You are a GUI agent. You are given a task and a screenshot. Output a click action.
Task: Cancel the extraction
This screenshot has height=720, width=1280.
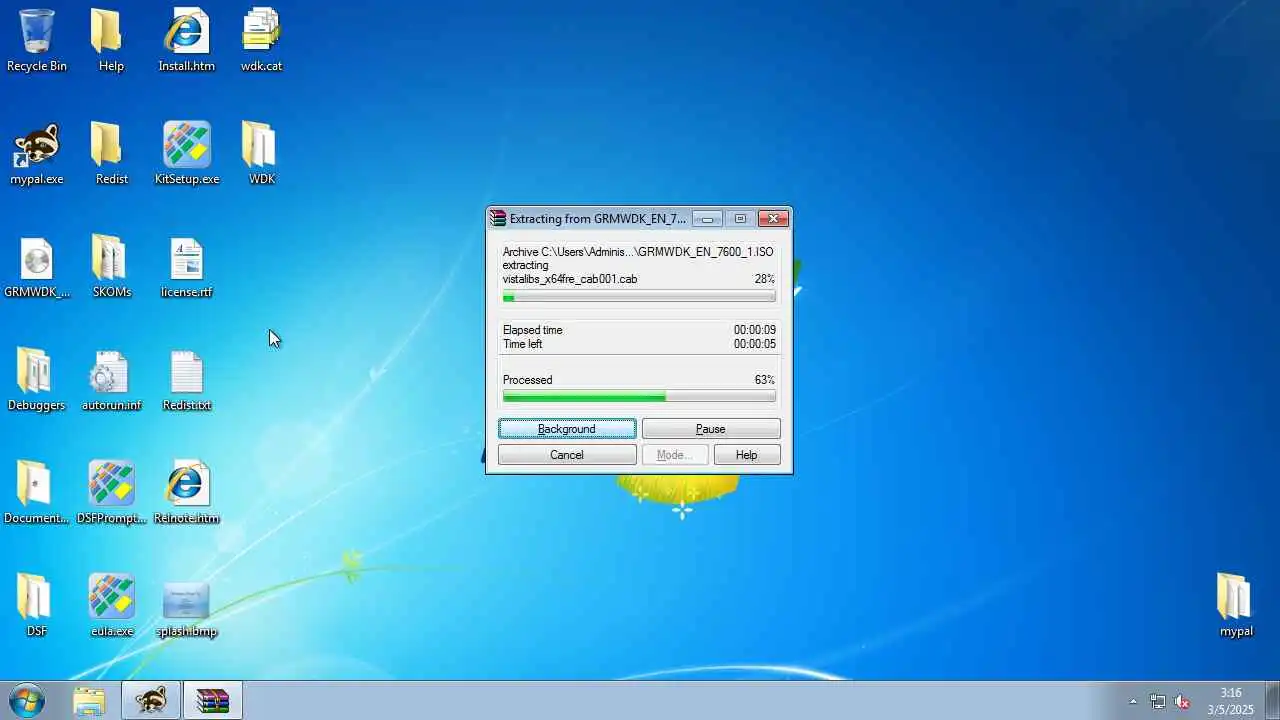pos(567,455)
